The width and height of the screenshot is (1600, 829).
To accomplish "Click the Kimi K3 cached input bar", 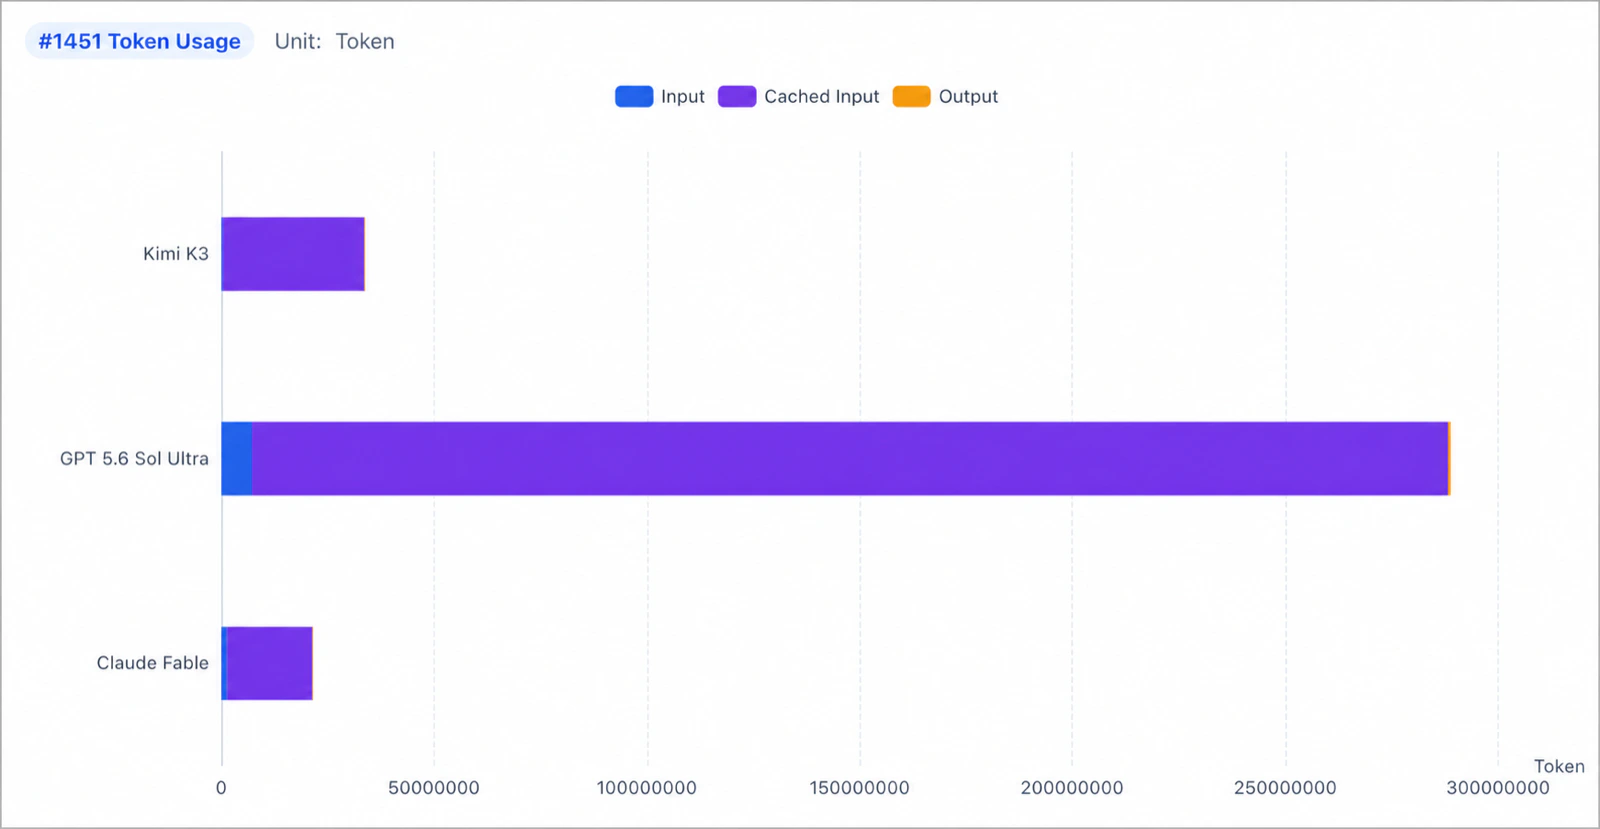I will click(293, 254).
